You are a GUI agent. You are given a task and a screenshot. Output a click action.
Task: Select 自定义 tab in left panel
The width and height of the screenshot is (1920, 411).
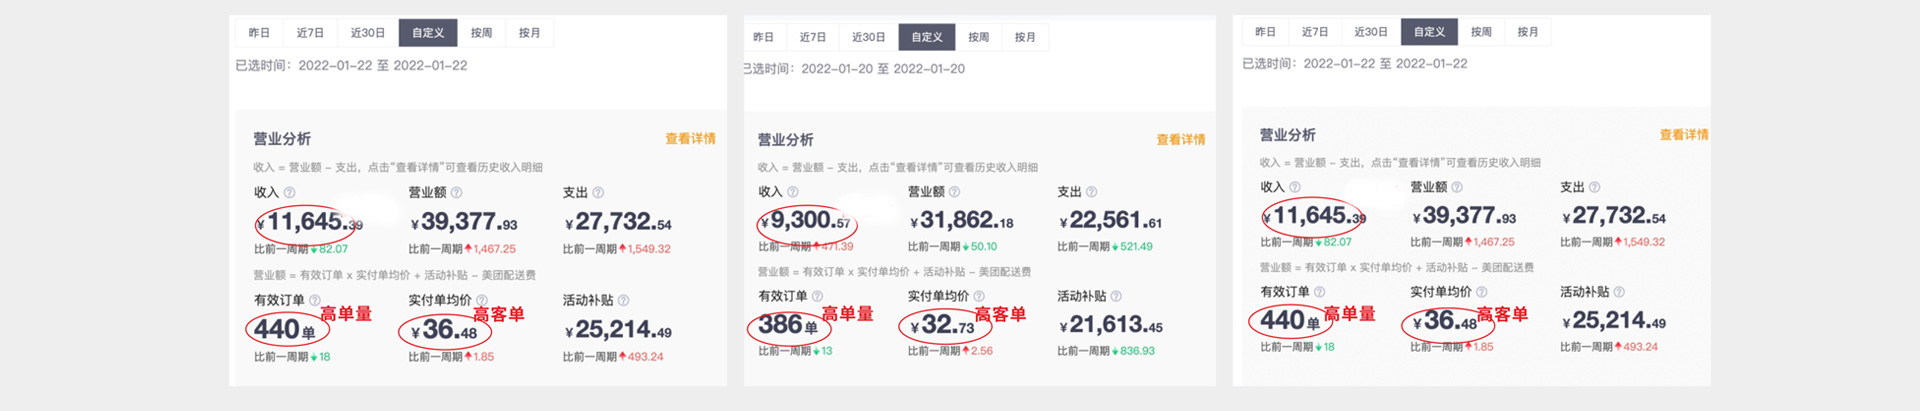[x=428, y=33]
